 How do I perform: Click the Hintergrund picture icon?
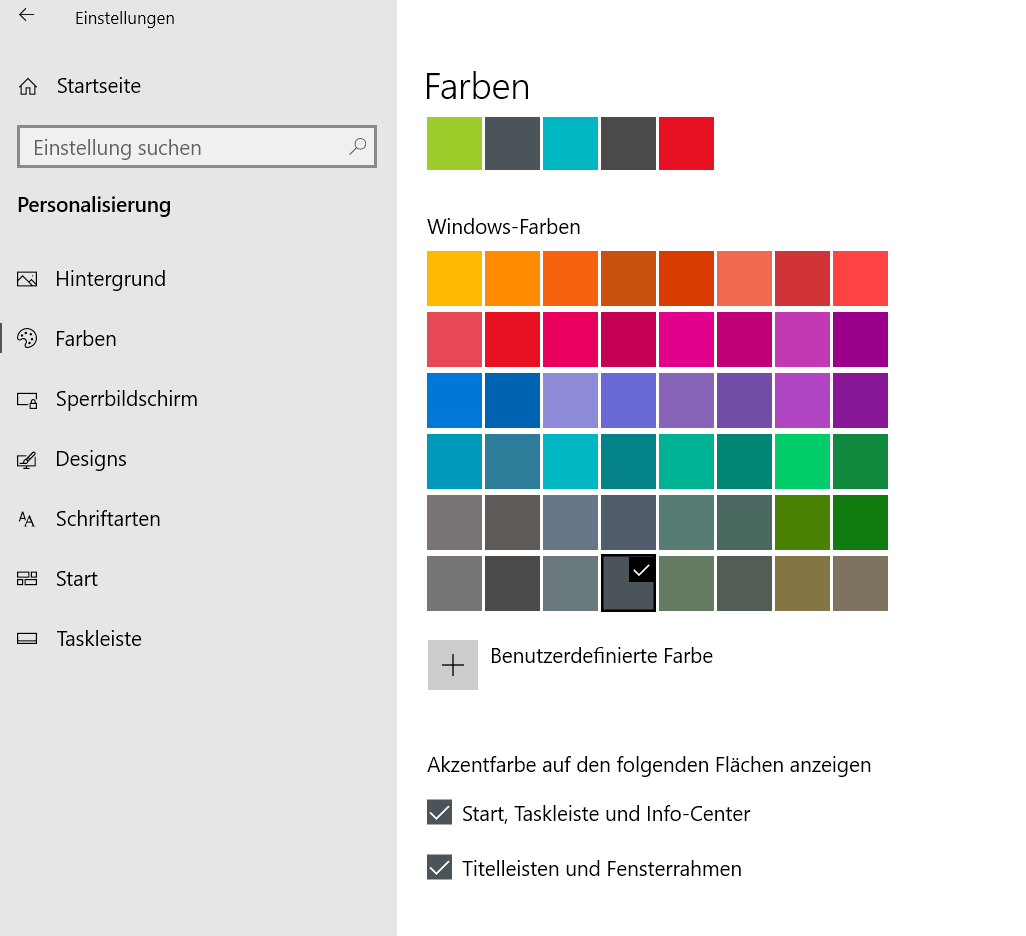point(27,279)
